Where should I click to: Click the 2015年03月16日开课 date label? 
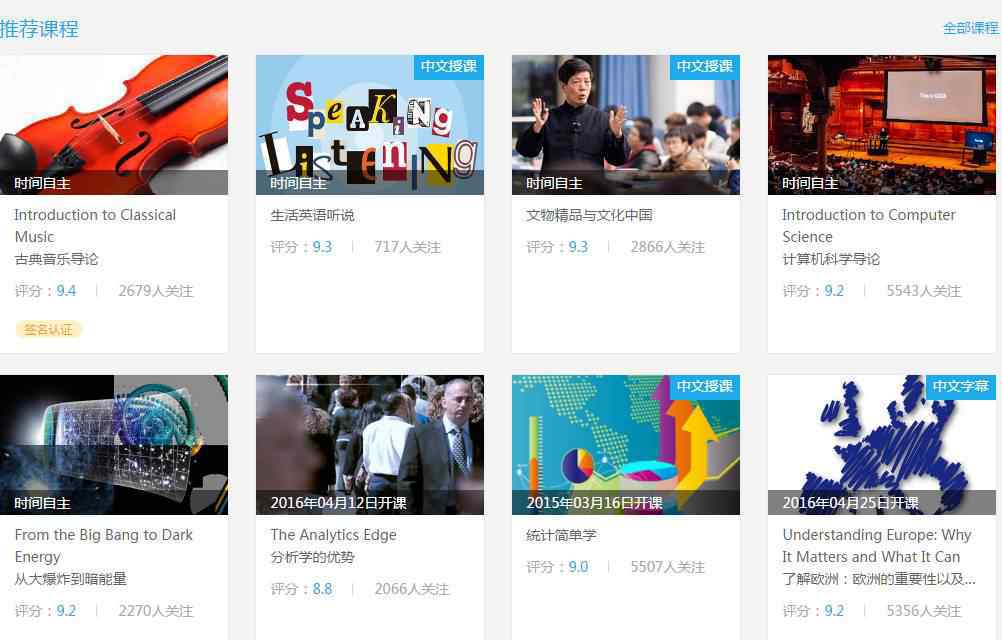click(594, 503)
